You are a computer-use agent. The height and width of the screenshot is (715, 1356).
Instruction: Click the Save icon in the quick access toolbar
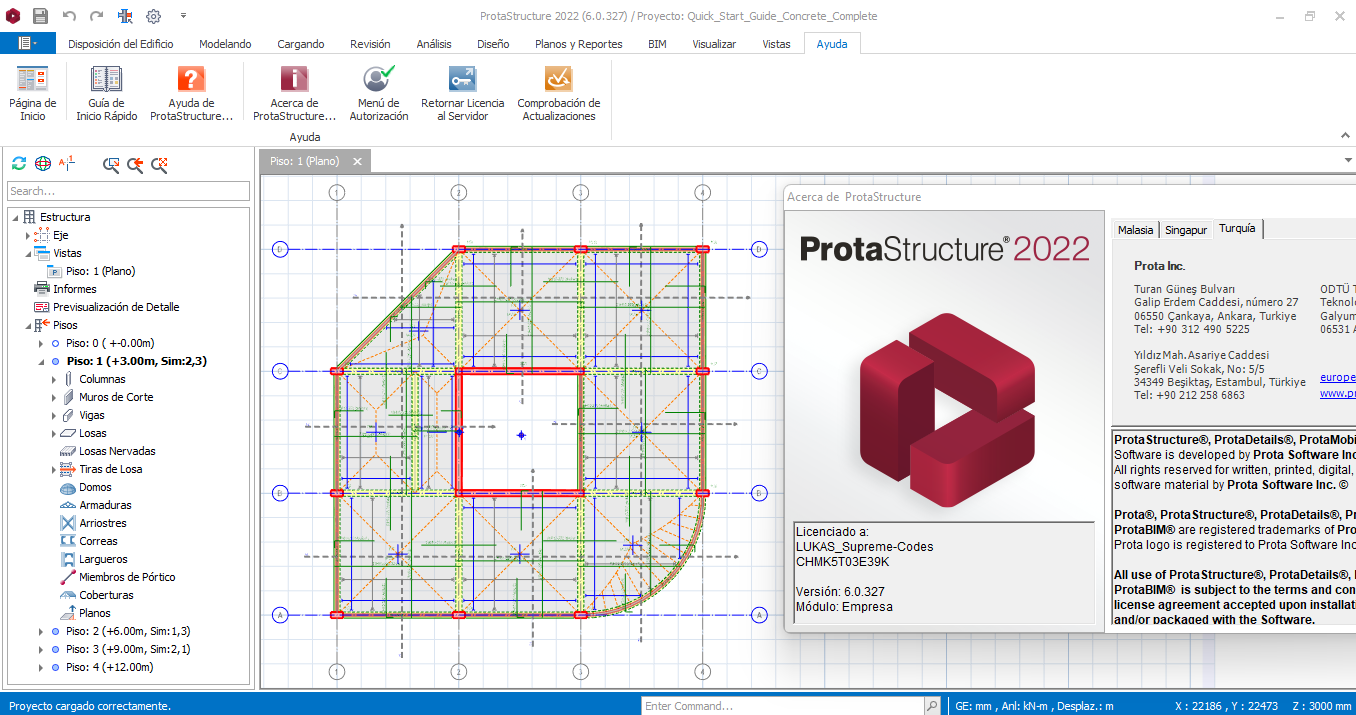point(40,16)
